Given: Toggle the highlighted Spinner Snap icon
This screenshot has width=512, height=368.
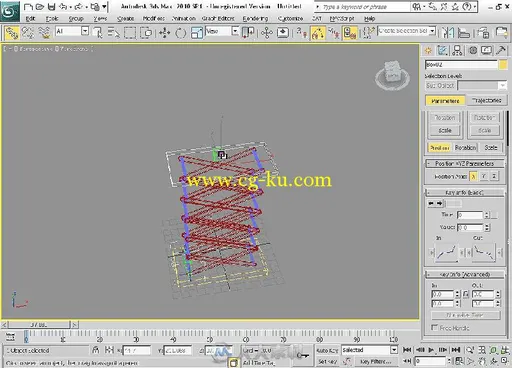Looking at the screenshot, I should (350, 33).
